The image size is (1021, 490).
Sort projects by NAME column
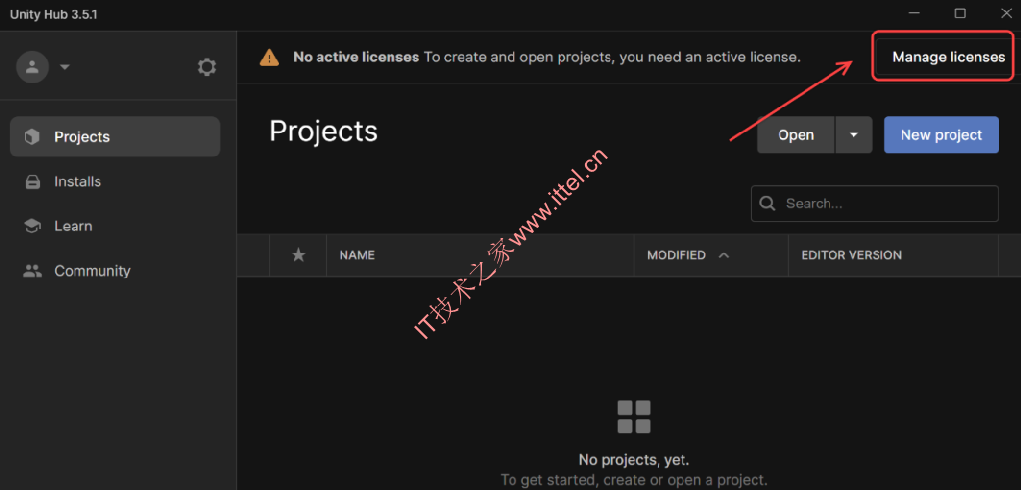(357, 255)
